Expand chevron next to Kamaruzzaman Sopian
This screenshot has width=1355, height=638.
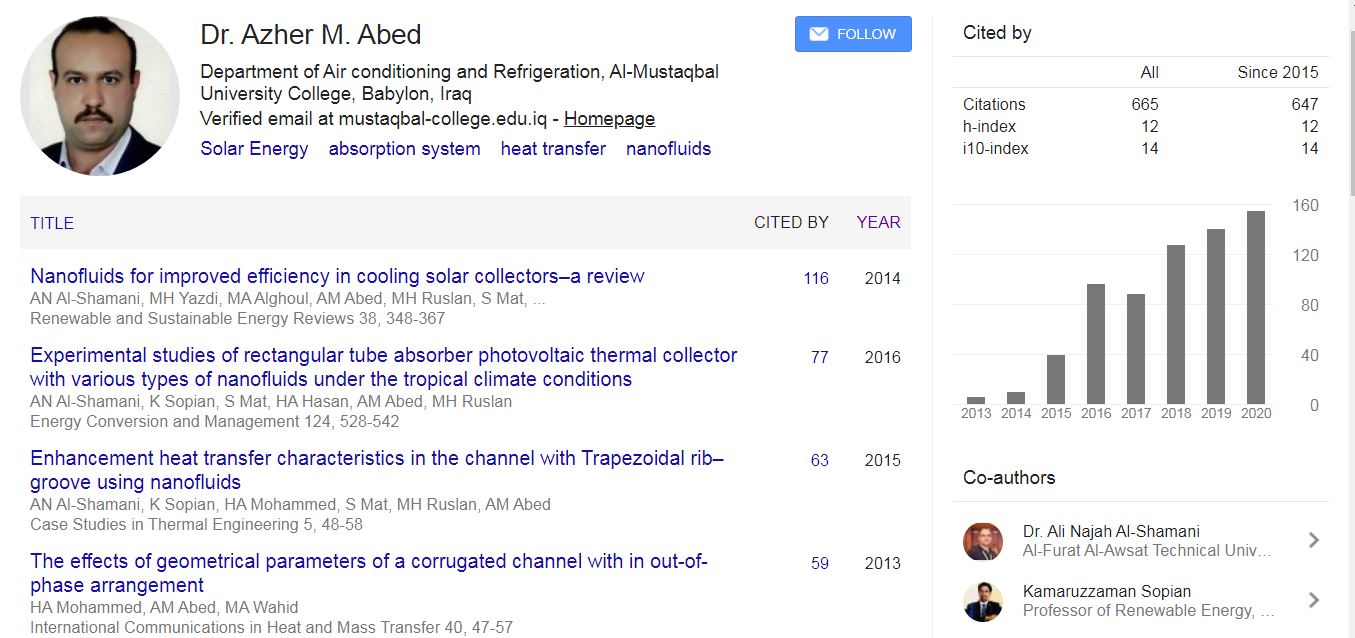[1313, 601]
